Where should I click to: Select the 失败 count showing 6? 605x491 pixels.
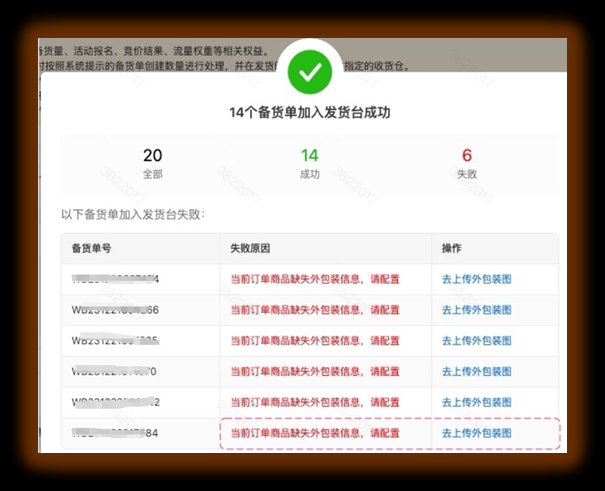click(466, 163)
